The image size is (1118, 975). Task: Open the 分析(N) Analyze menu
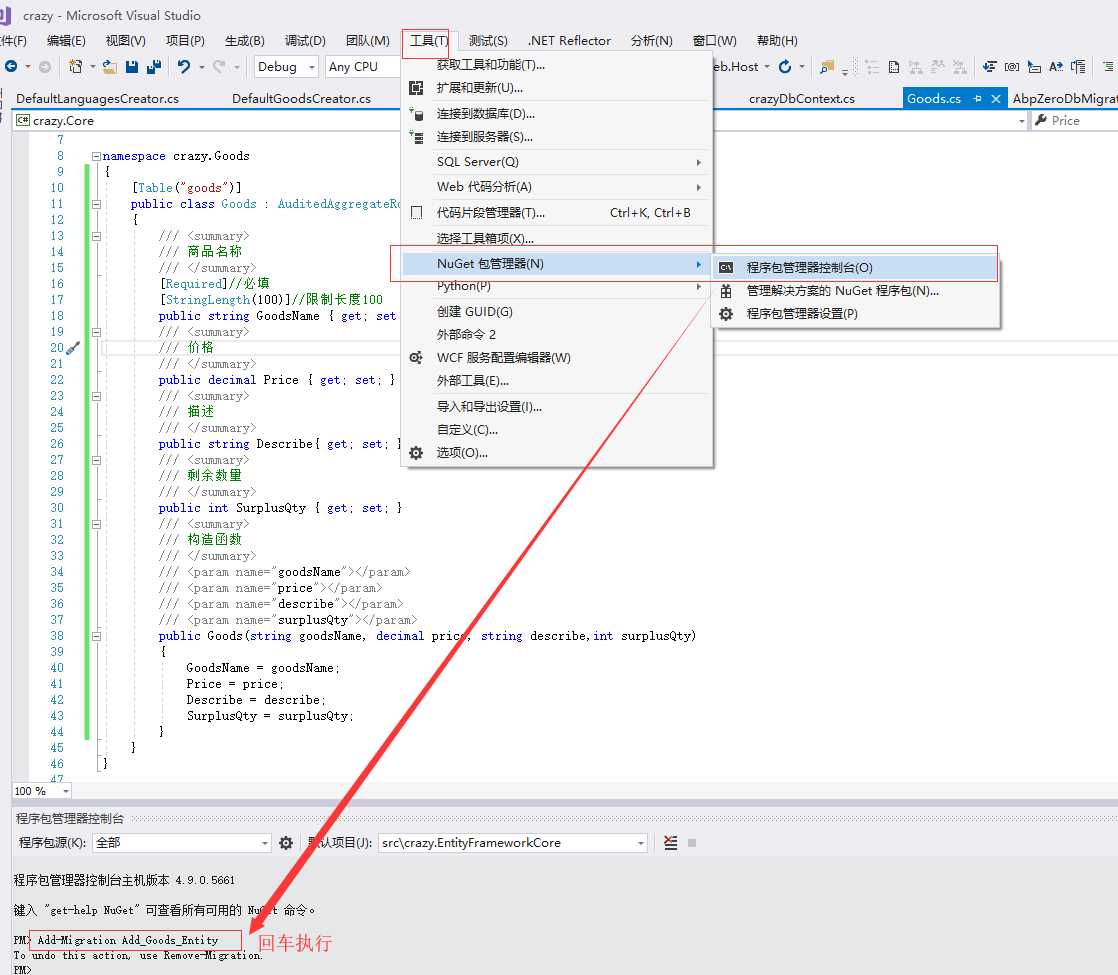point(651,41)
